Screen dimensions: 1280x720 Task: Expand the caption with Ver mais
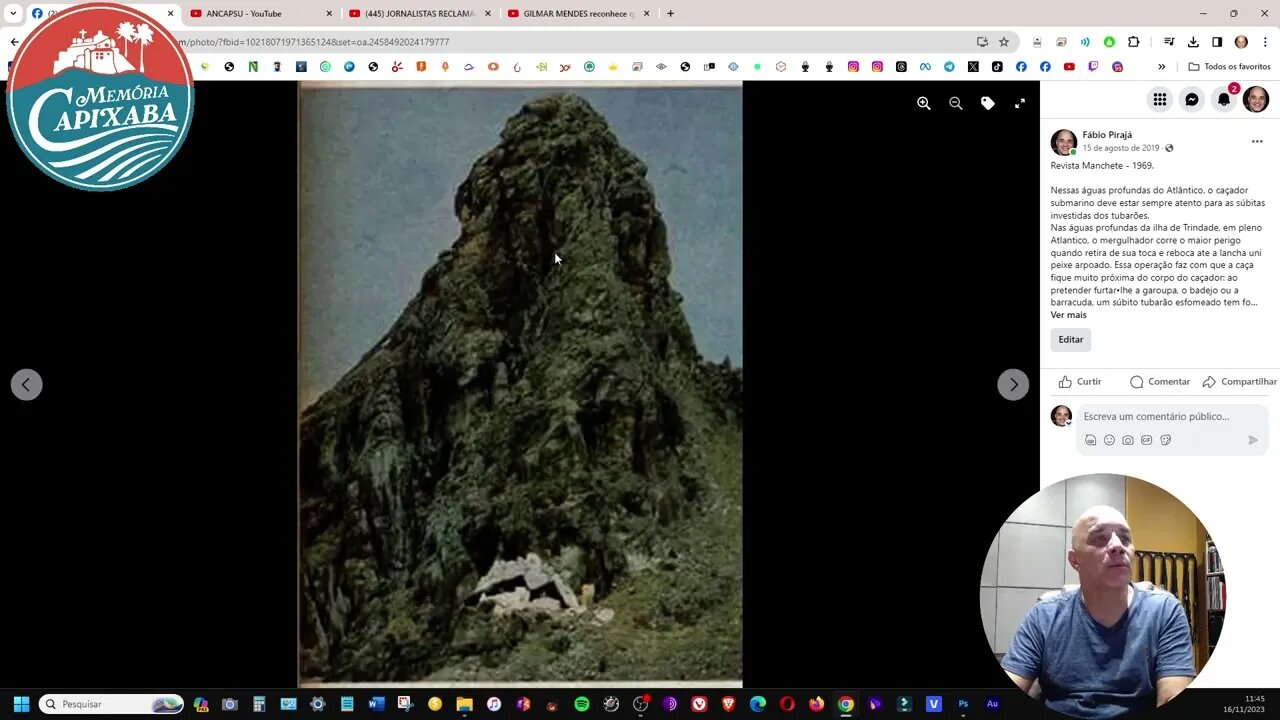[x=1068, y=315]
